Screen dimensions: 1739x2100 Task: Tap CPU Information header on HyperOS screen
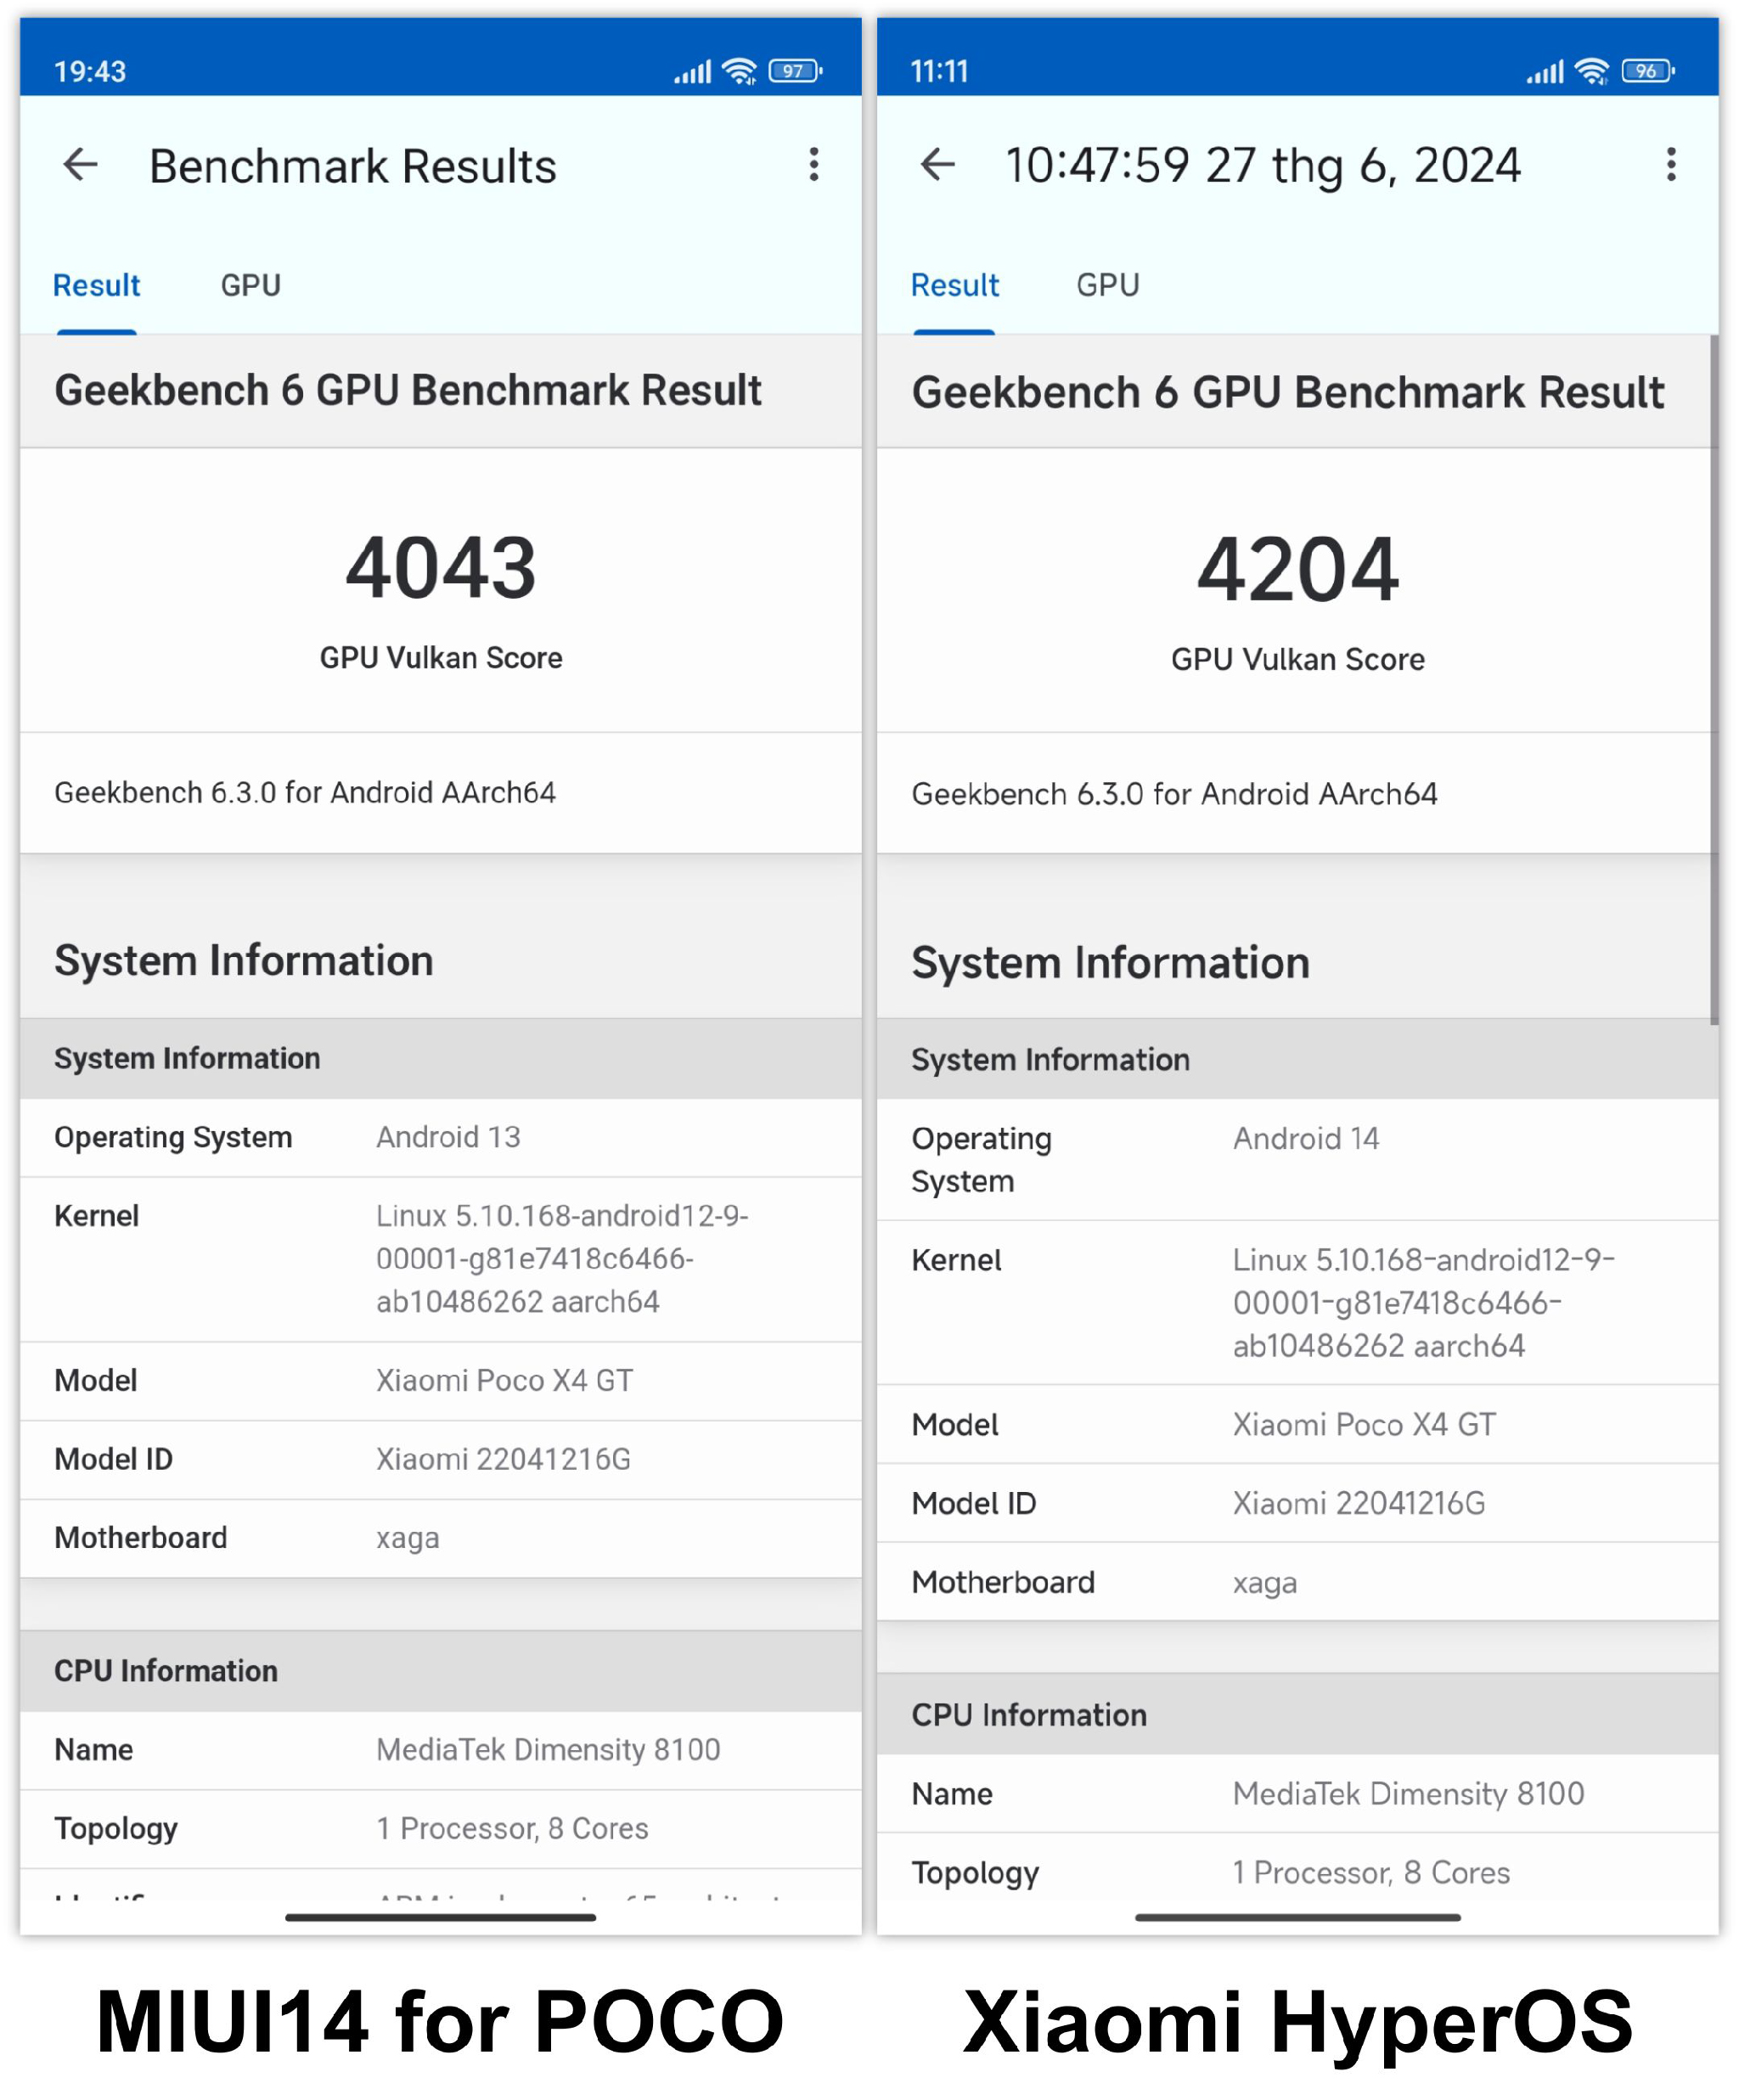tap(1298, 1715)
